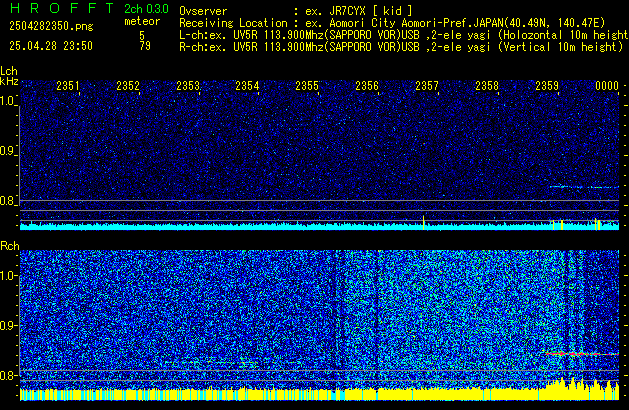Screen dimensions: 629x410
Task: Click the Lch 1.0 kHz axis label
Action: 7,101
